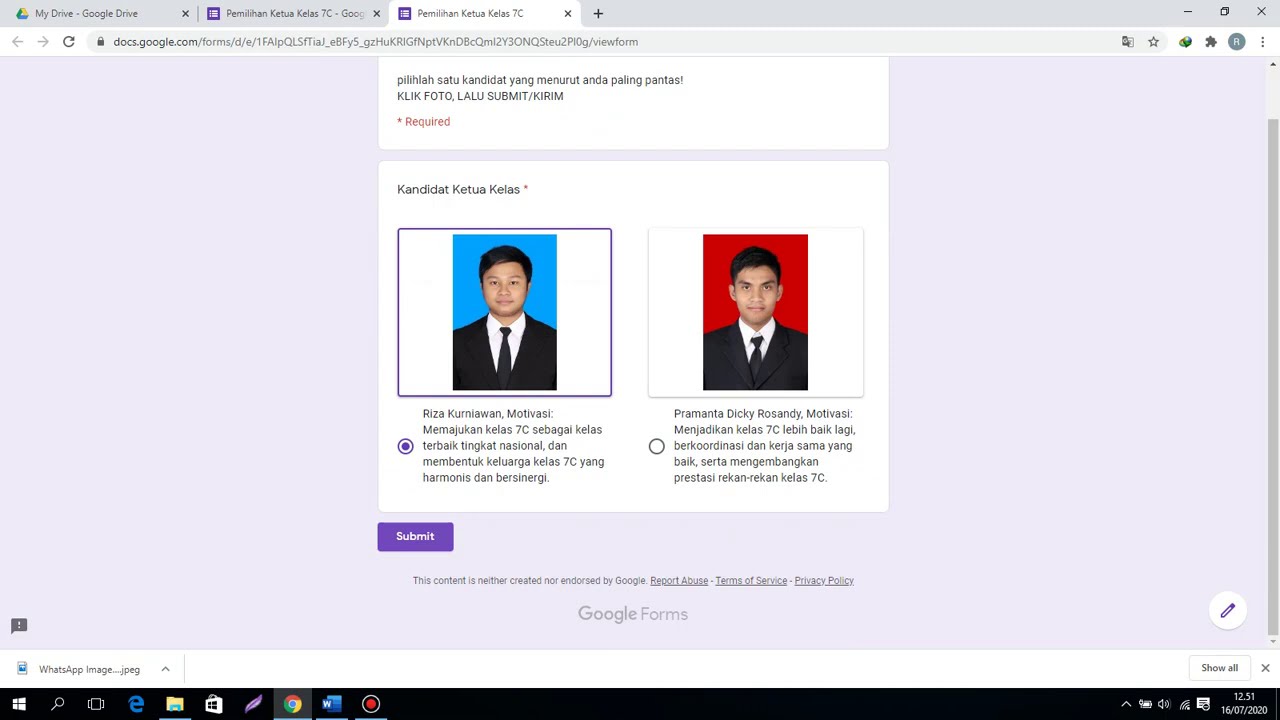This screenshot has height=720, width=1280.
Task: Click Show all downloads
Action: (1219, 668)
